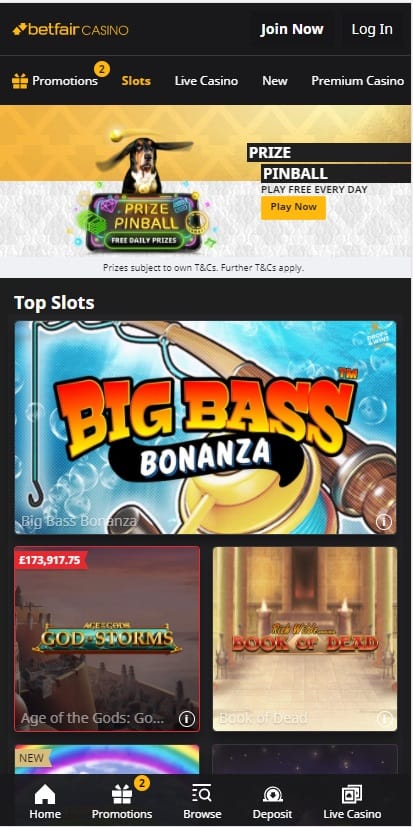Click the Betfair Casino logo
Image resolution: width=413 pixels, height=827 pixels.
pyautogui.click(x=70, y=30)
